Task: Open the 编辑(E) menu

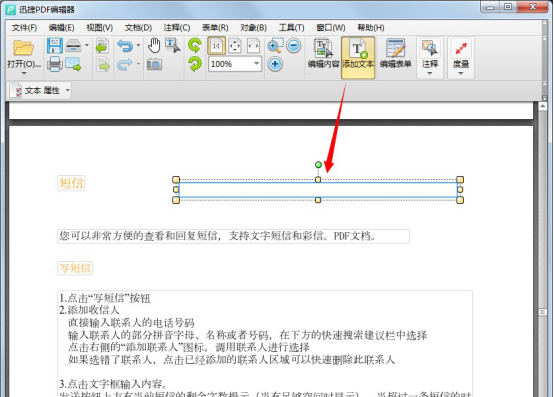Action: click(x=61, y=28)
